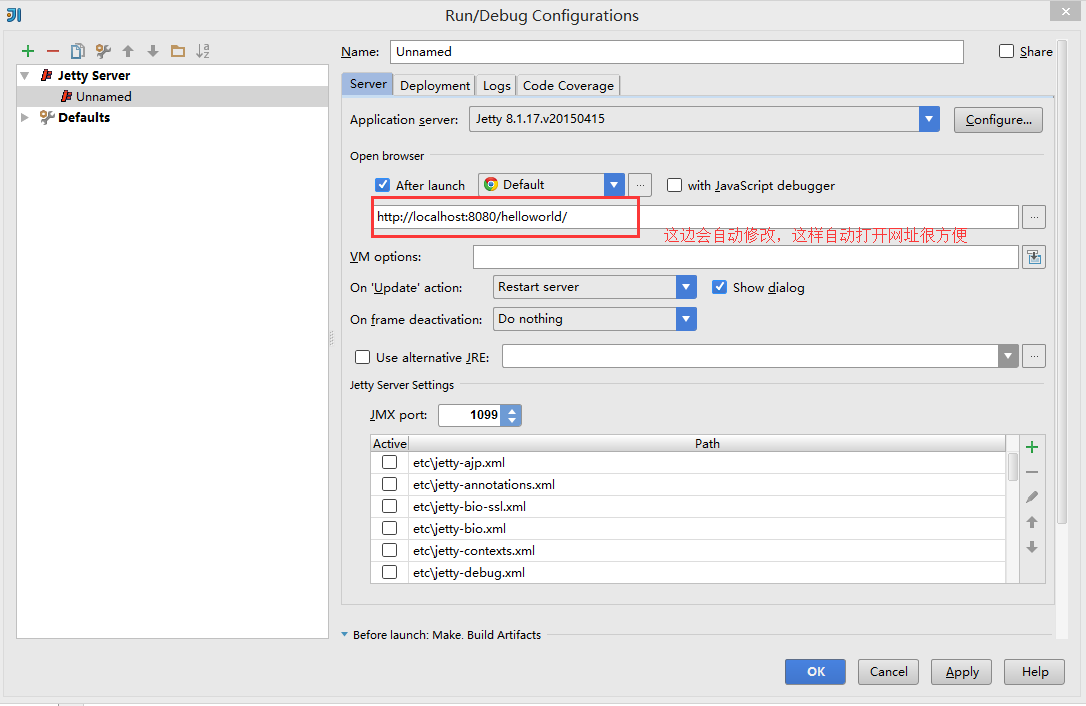Toggle the Share checkbox

[x=1006, y=51]
